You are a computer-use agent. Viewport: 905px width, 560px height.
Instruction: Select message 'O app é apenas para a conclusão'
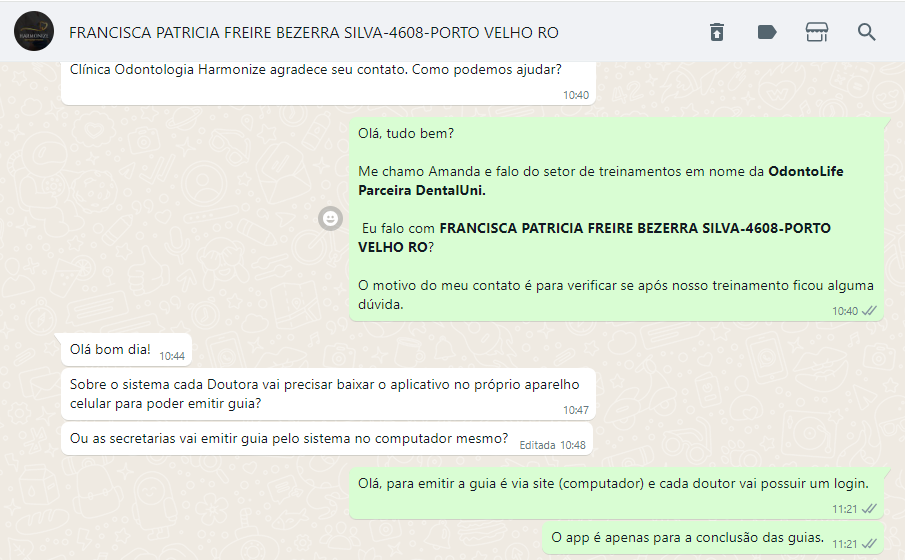(x=713, y=538)
